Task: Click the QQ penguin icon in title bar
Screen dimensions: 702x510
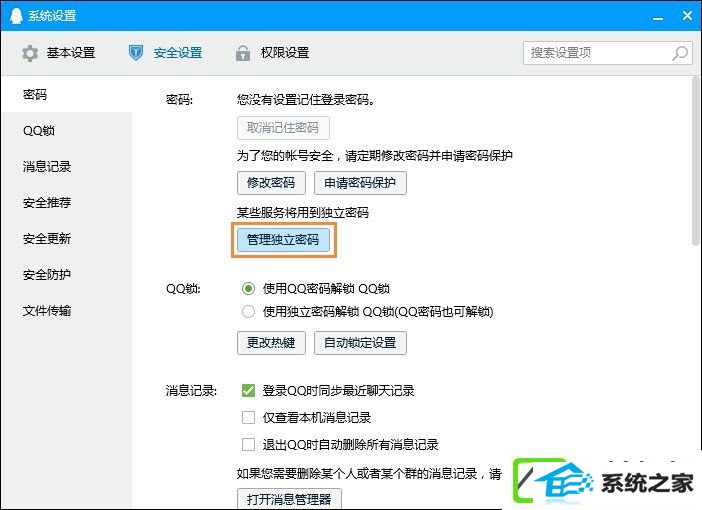Action: point(16,15)
